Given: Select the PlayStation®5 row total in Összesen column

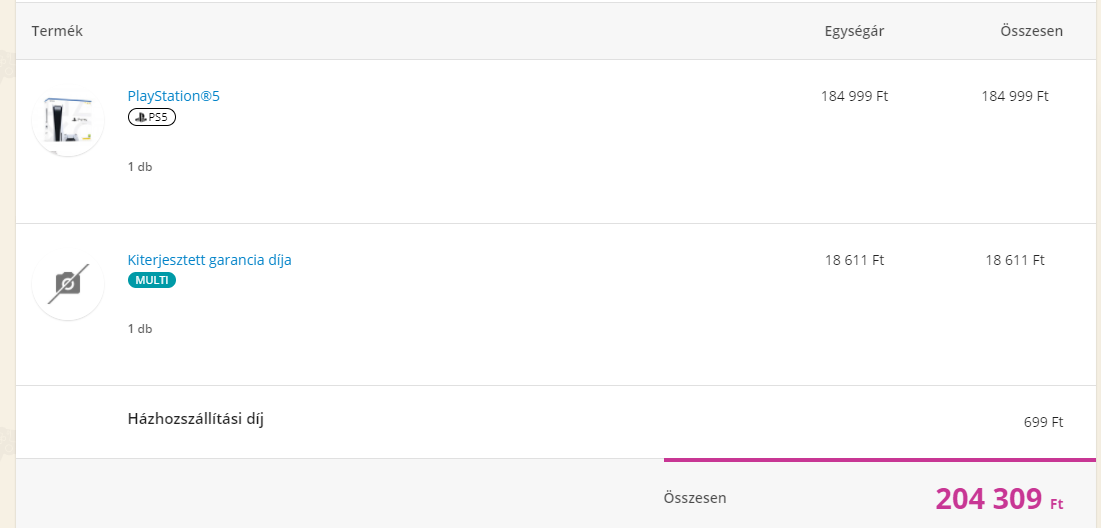Looking at the screenshot, I should point(1014,96).
